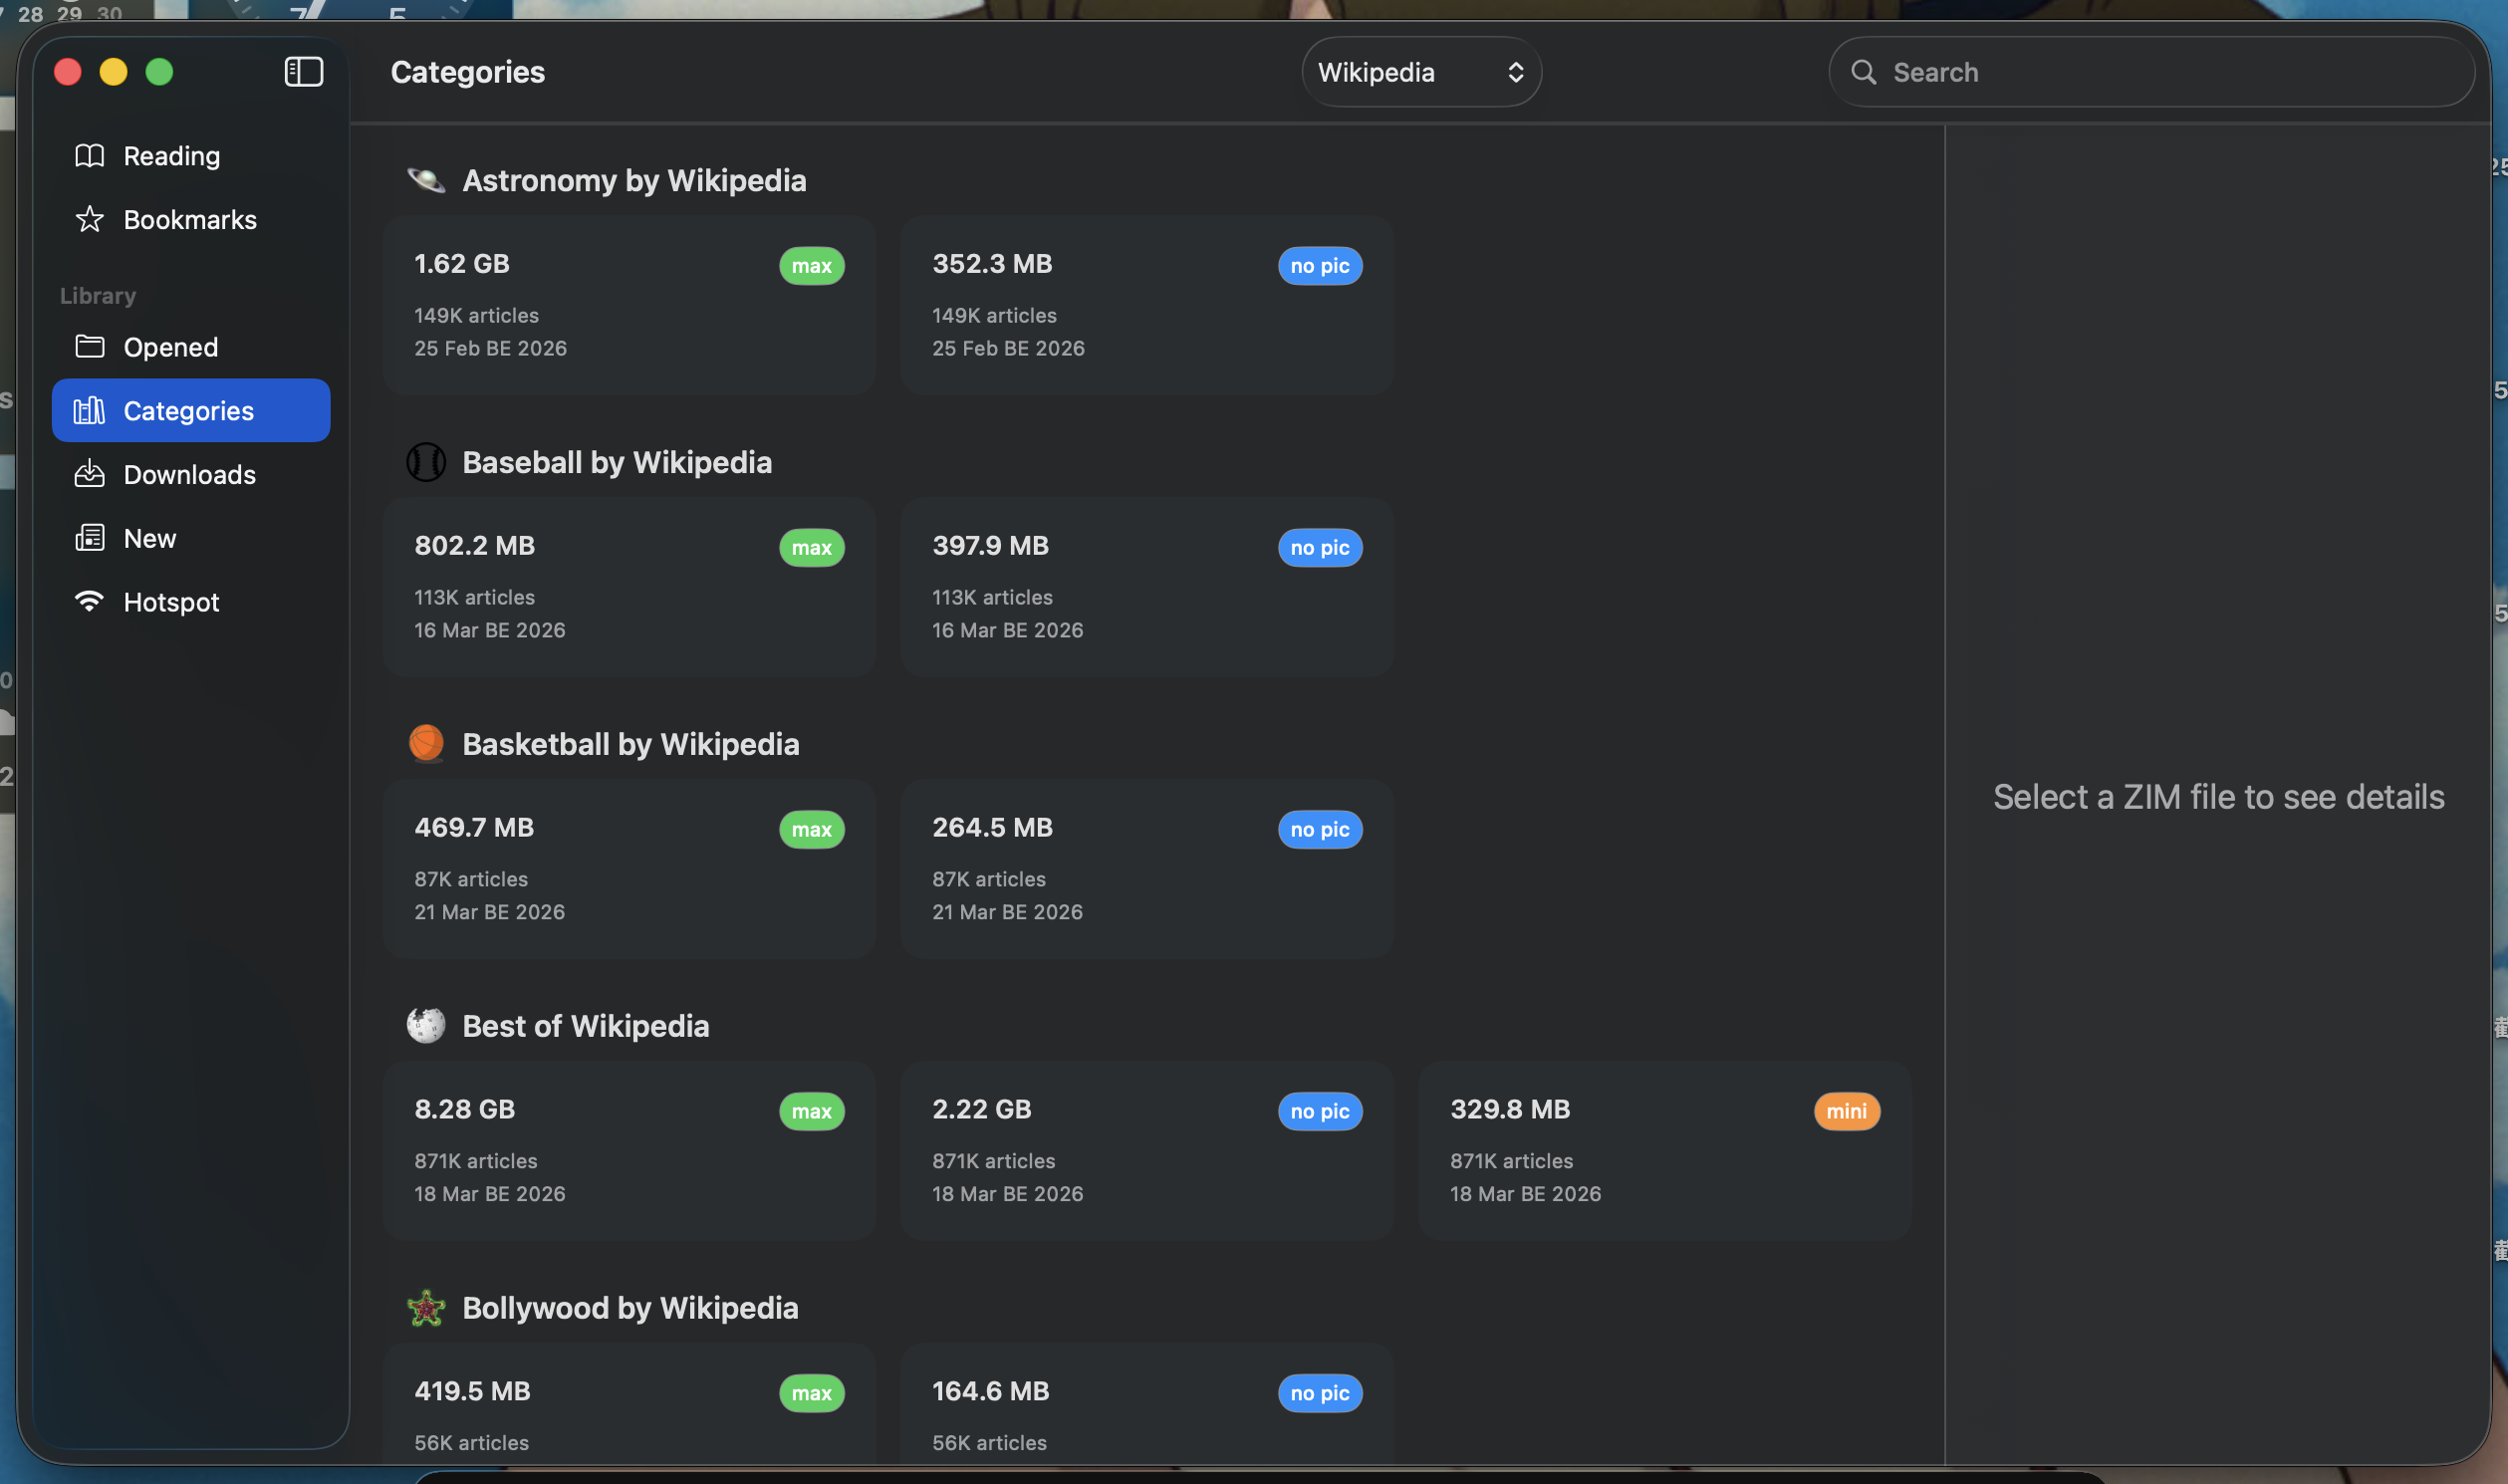
Task: Close the window with red button
Action: click(68, 72)
